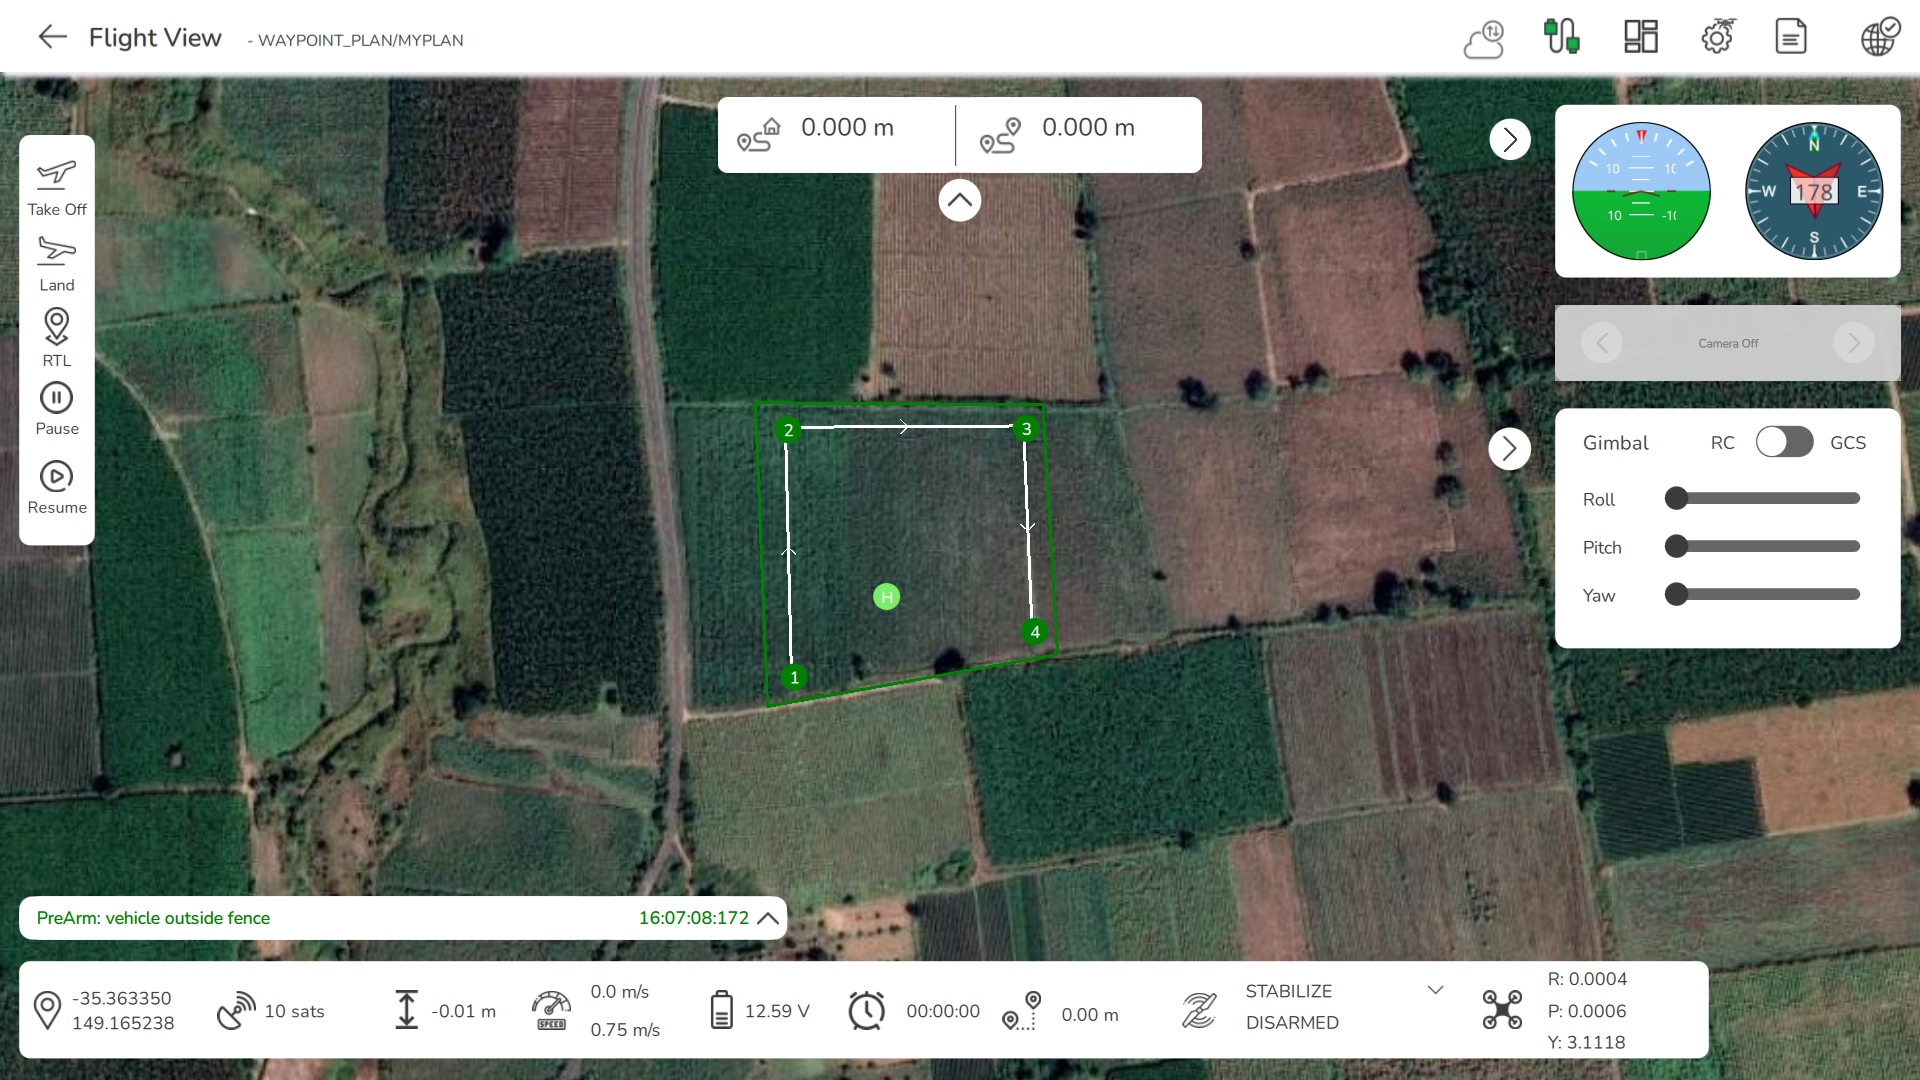Open the dashboard layout icon
The height and width of the screenshot is (1080, 1920).
1640,36
